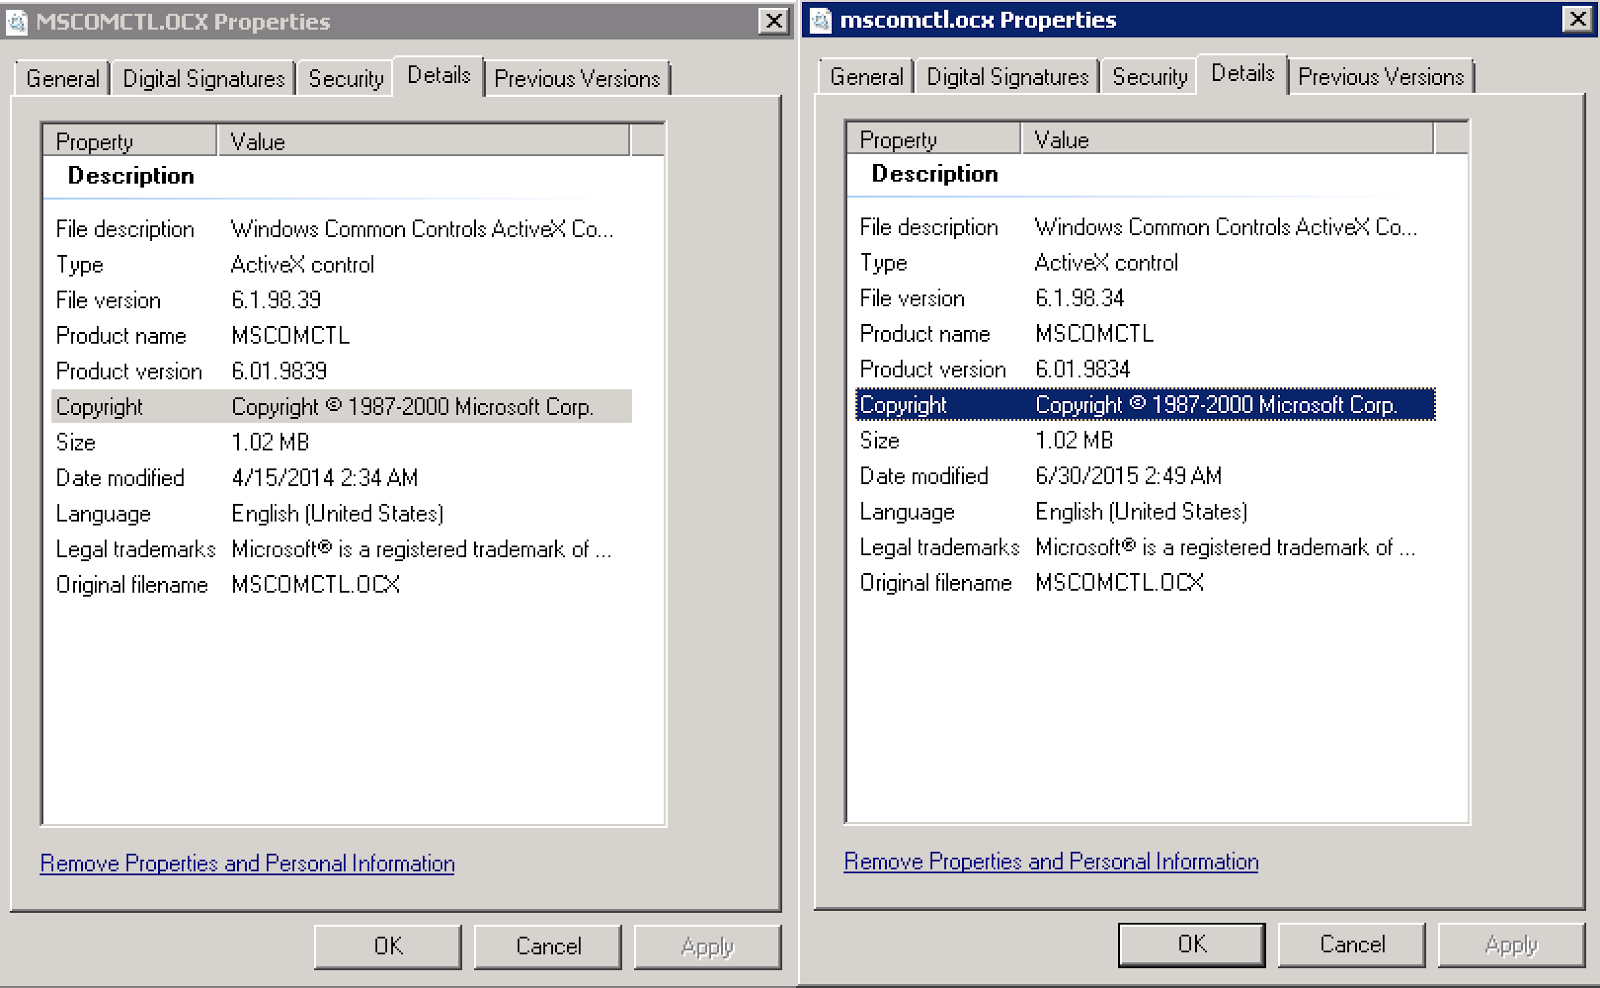The height and width of the screenshot is (988, 1600).
Task: Click Cancel button in right properties window
Action: pos(1352,944)
